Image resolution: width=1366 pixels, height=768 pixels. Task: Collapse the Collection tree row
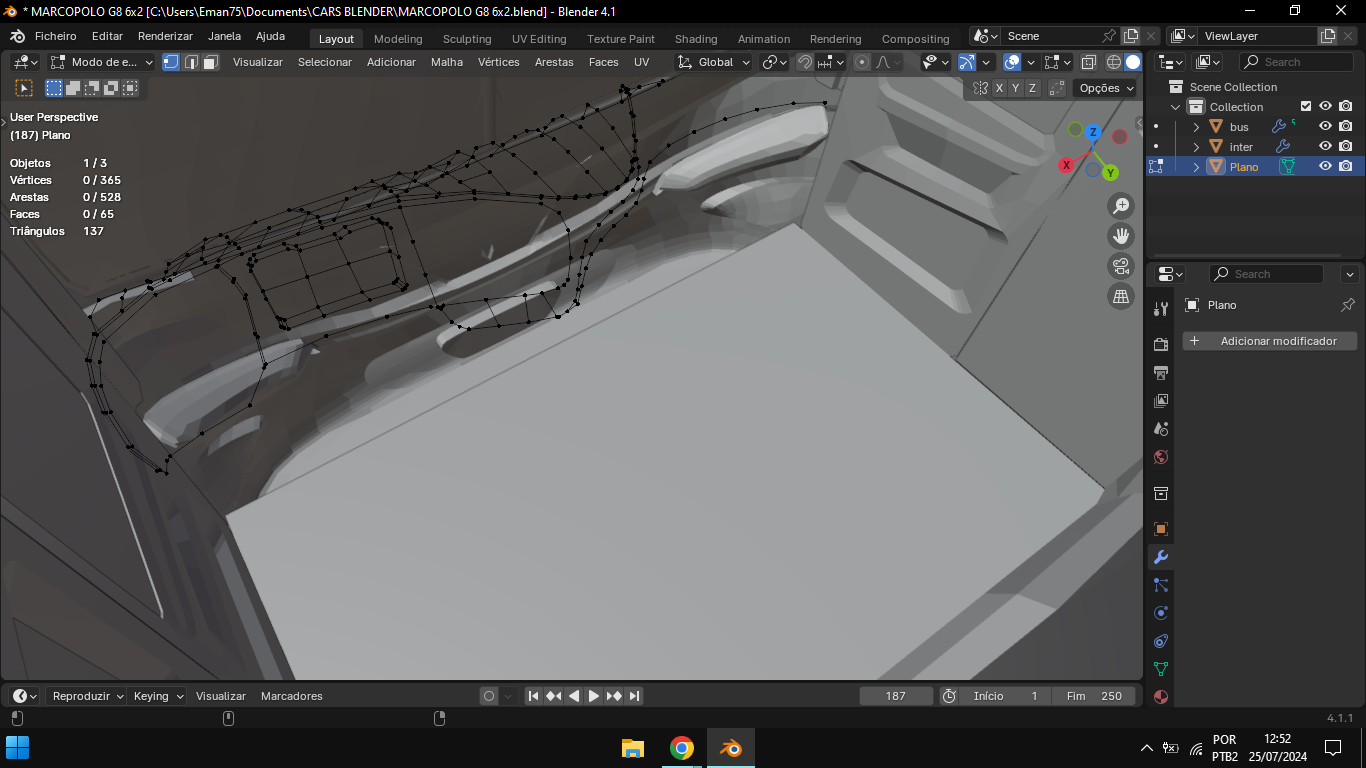[x=1176, y=107]
